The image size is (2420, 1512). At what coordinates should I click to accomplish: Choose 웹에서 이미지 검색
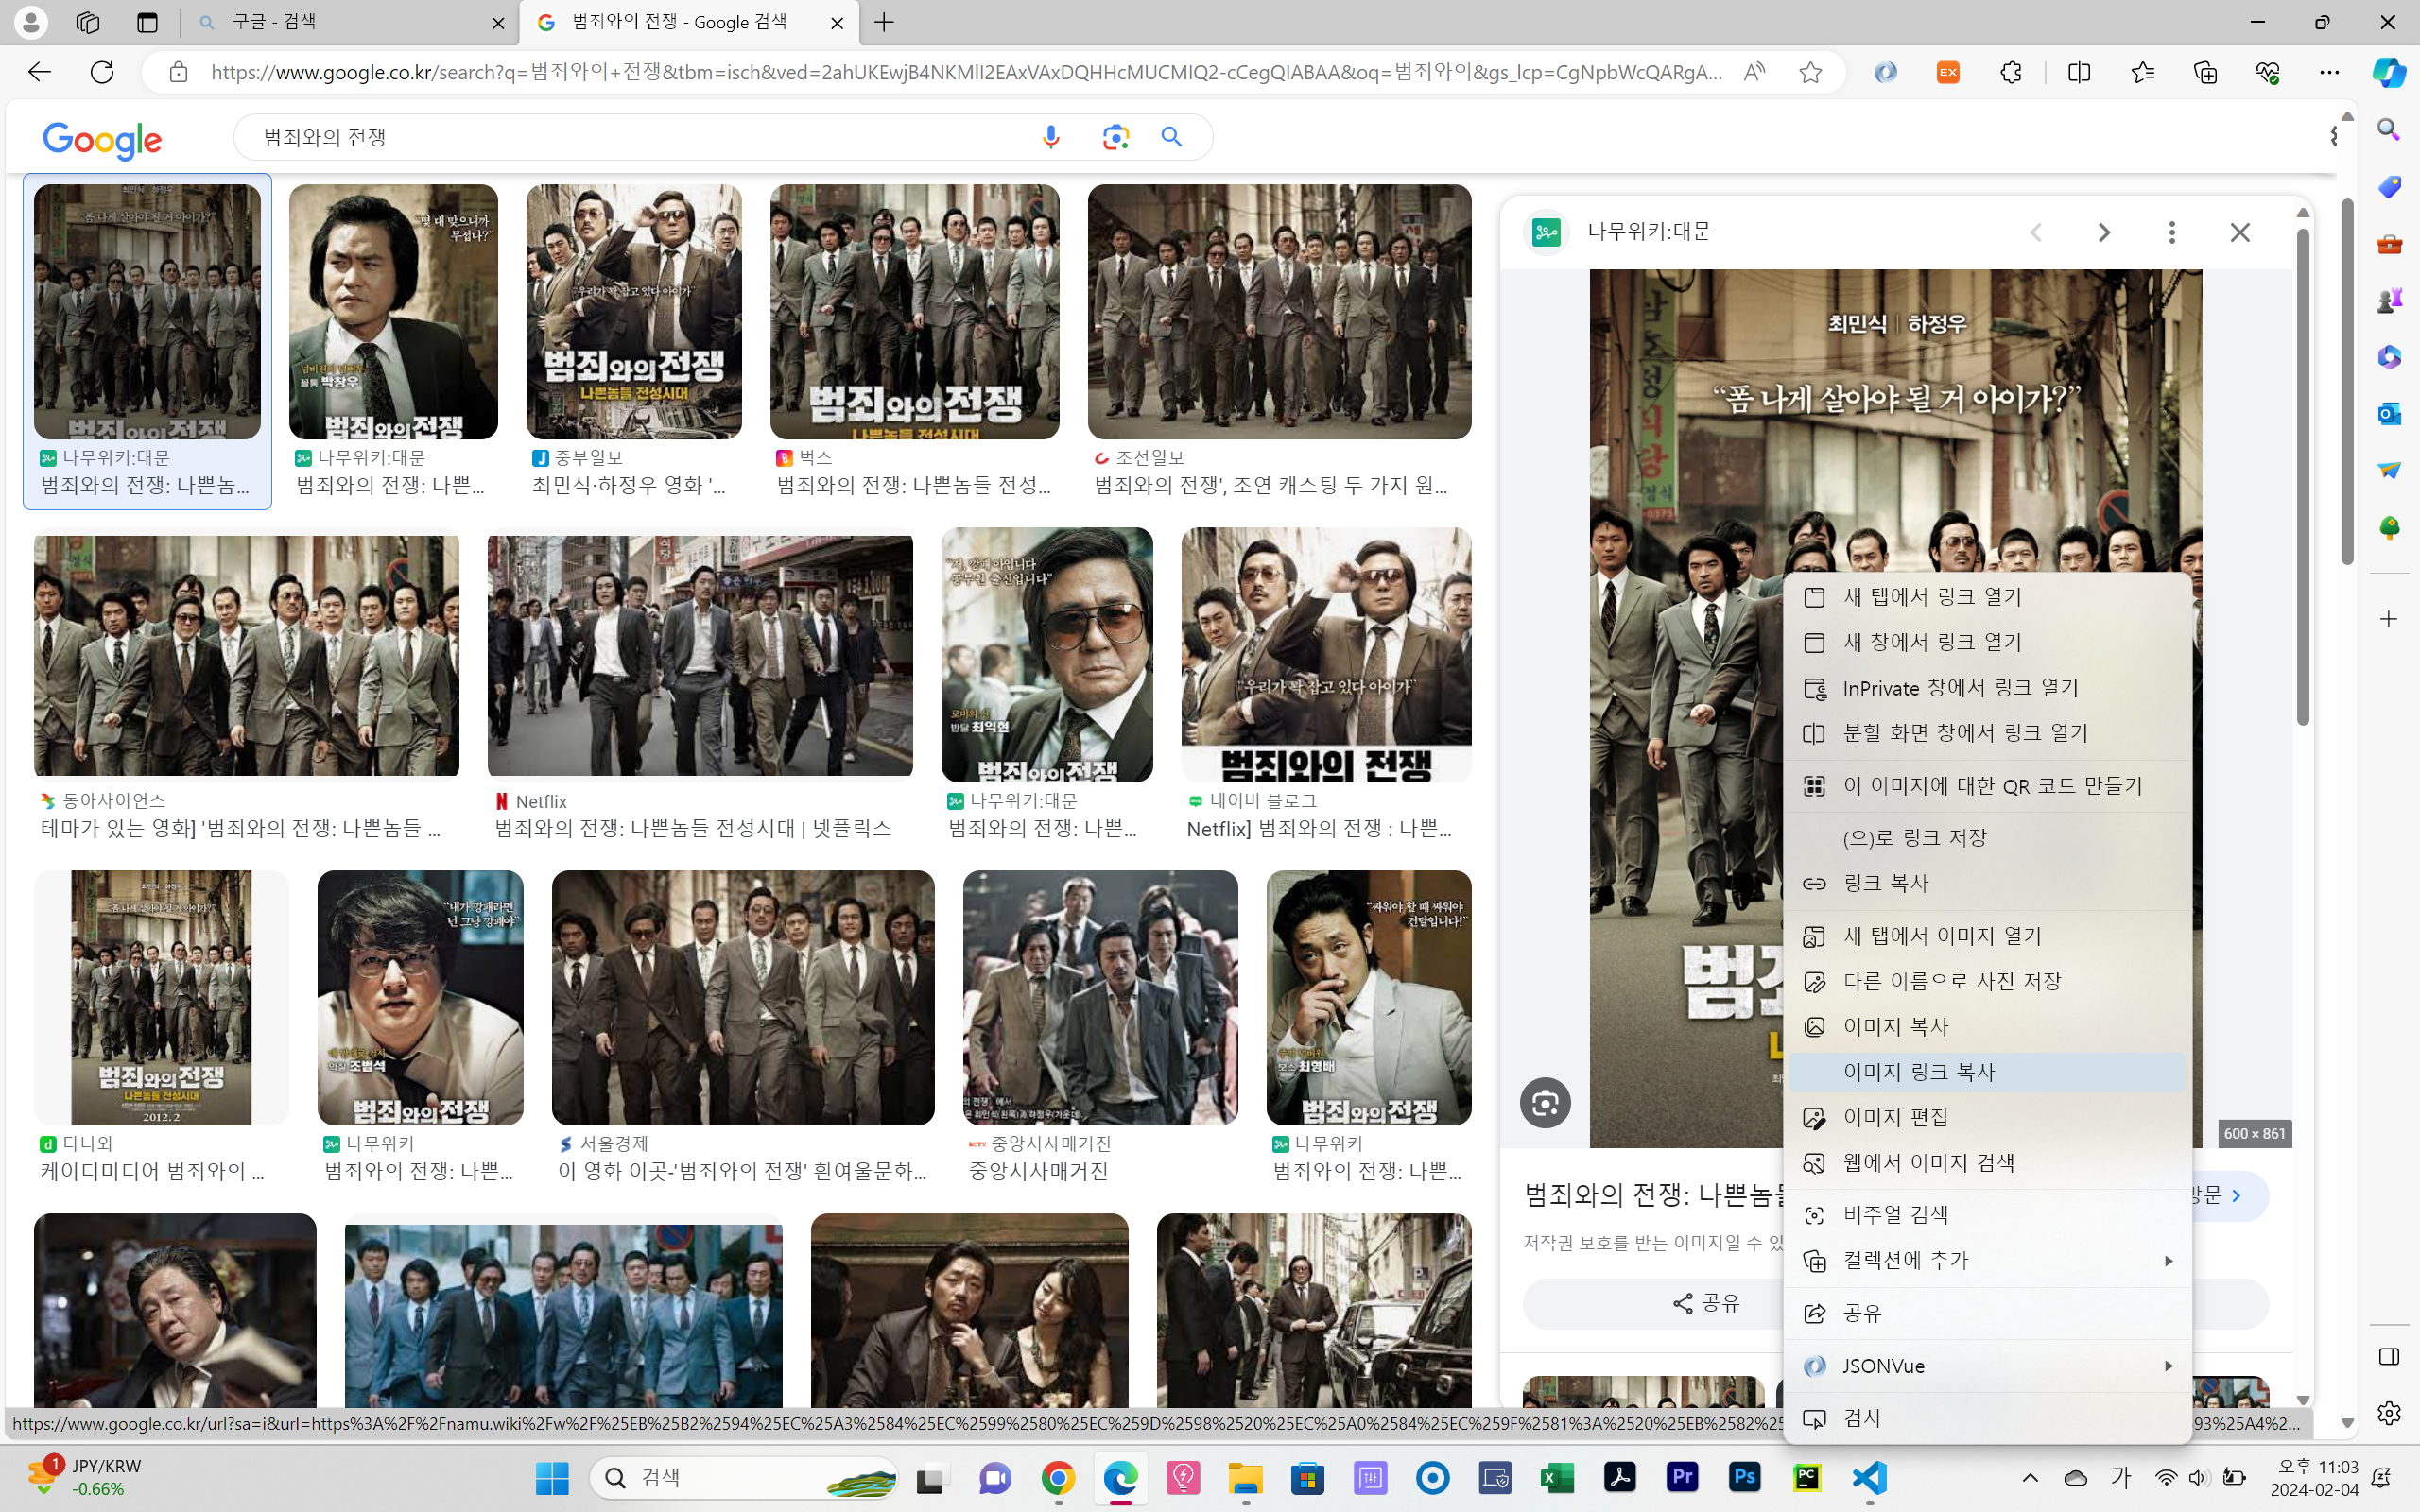pyautogui.click(x=1988, y=1163)
